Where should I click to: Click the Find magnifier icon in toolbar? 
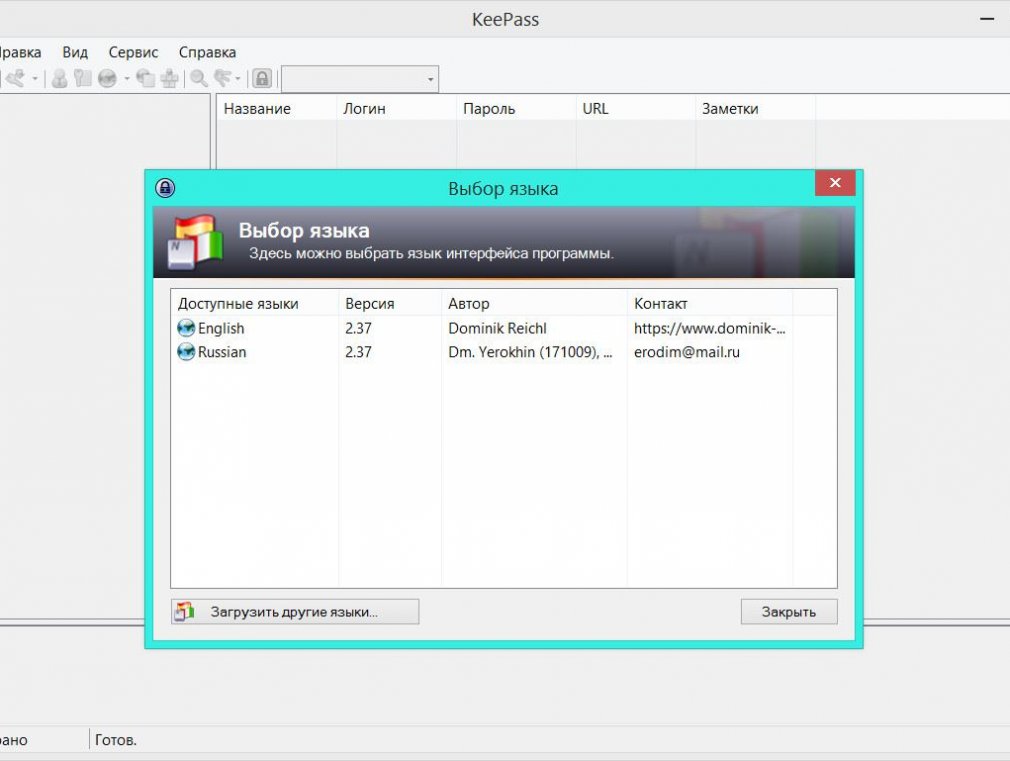pyautogui.click(x=198, y=79)
